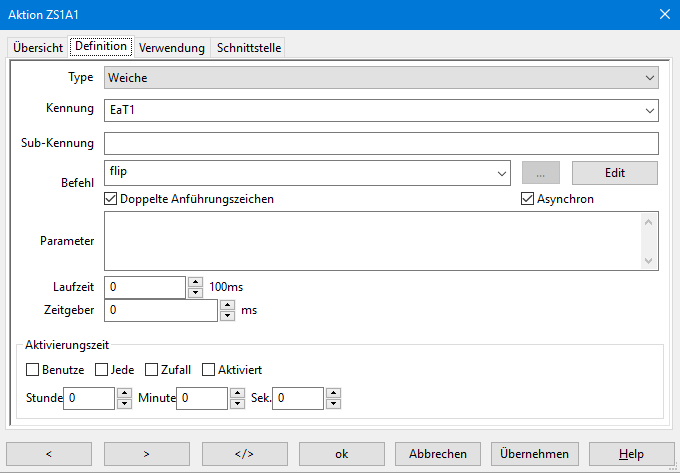Increase the Sek. spinner value
680x473 pixels.
(331, 394)
